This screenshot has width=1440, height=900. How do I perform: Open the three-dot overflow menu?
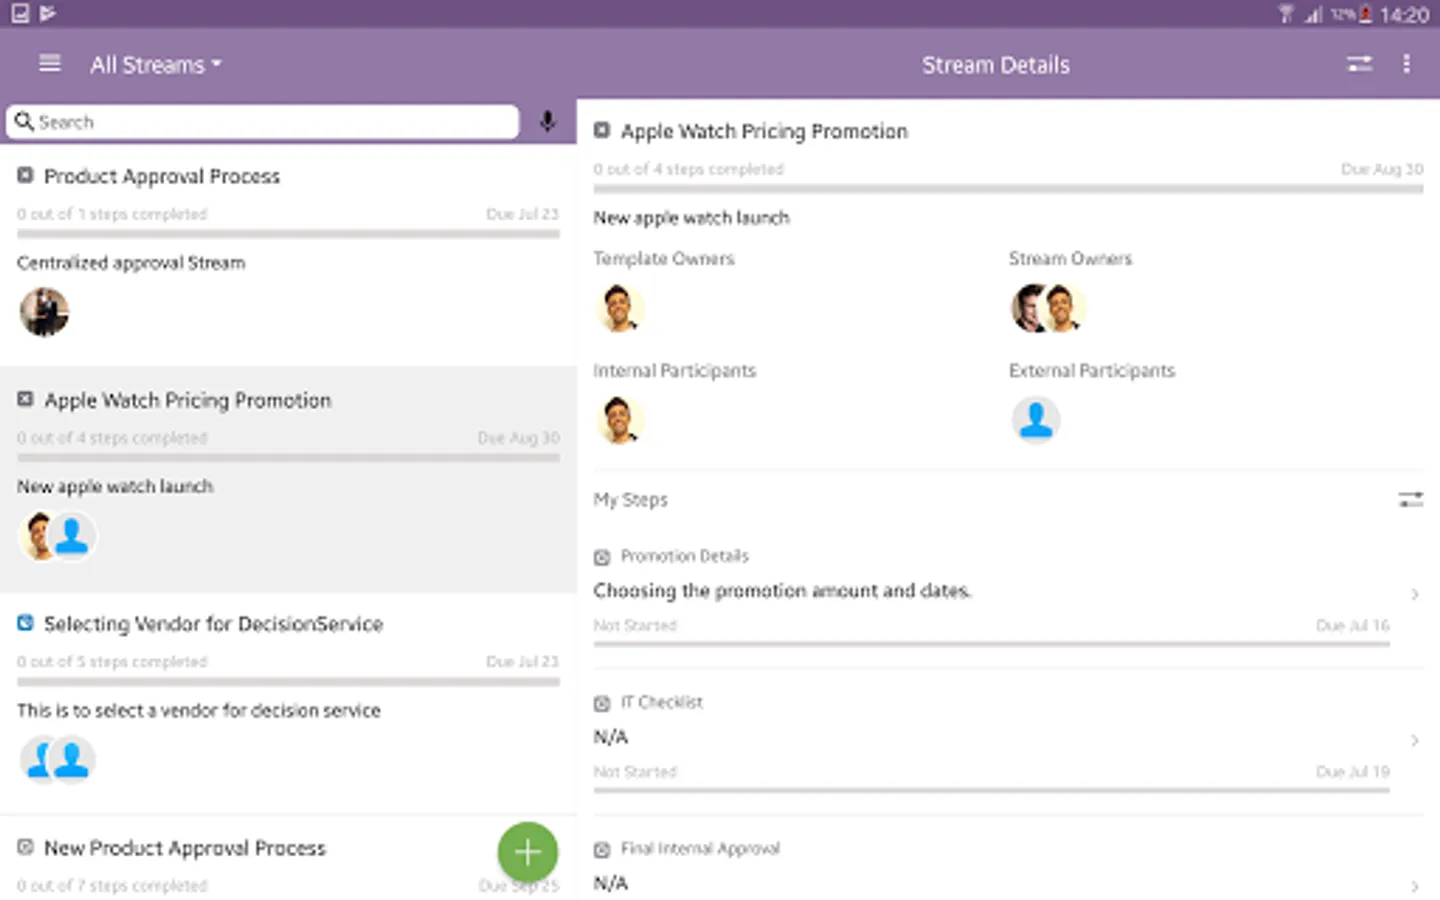pos(1406,64)
